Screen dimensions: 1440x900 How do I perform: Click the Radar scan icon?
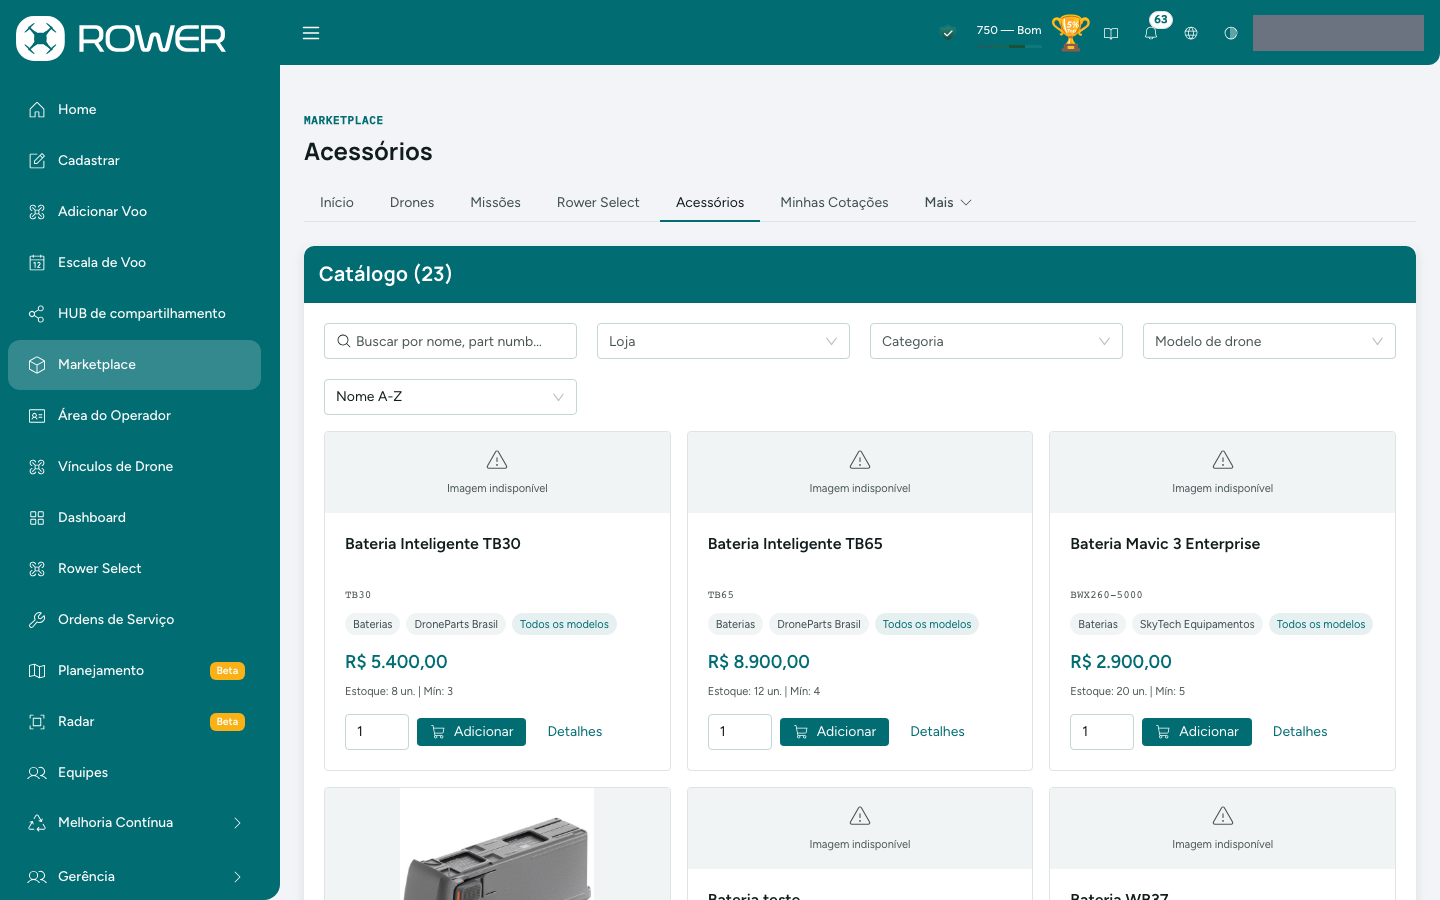click(x=37, y=722)
